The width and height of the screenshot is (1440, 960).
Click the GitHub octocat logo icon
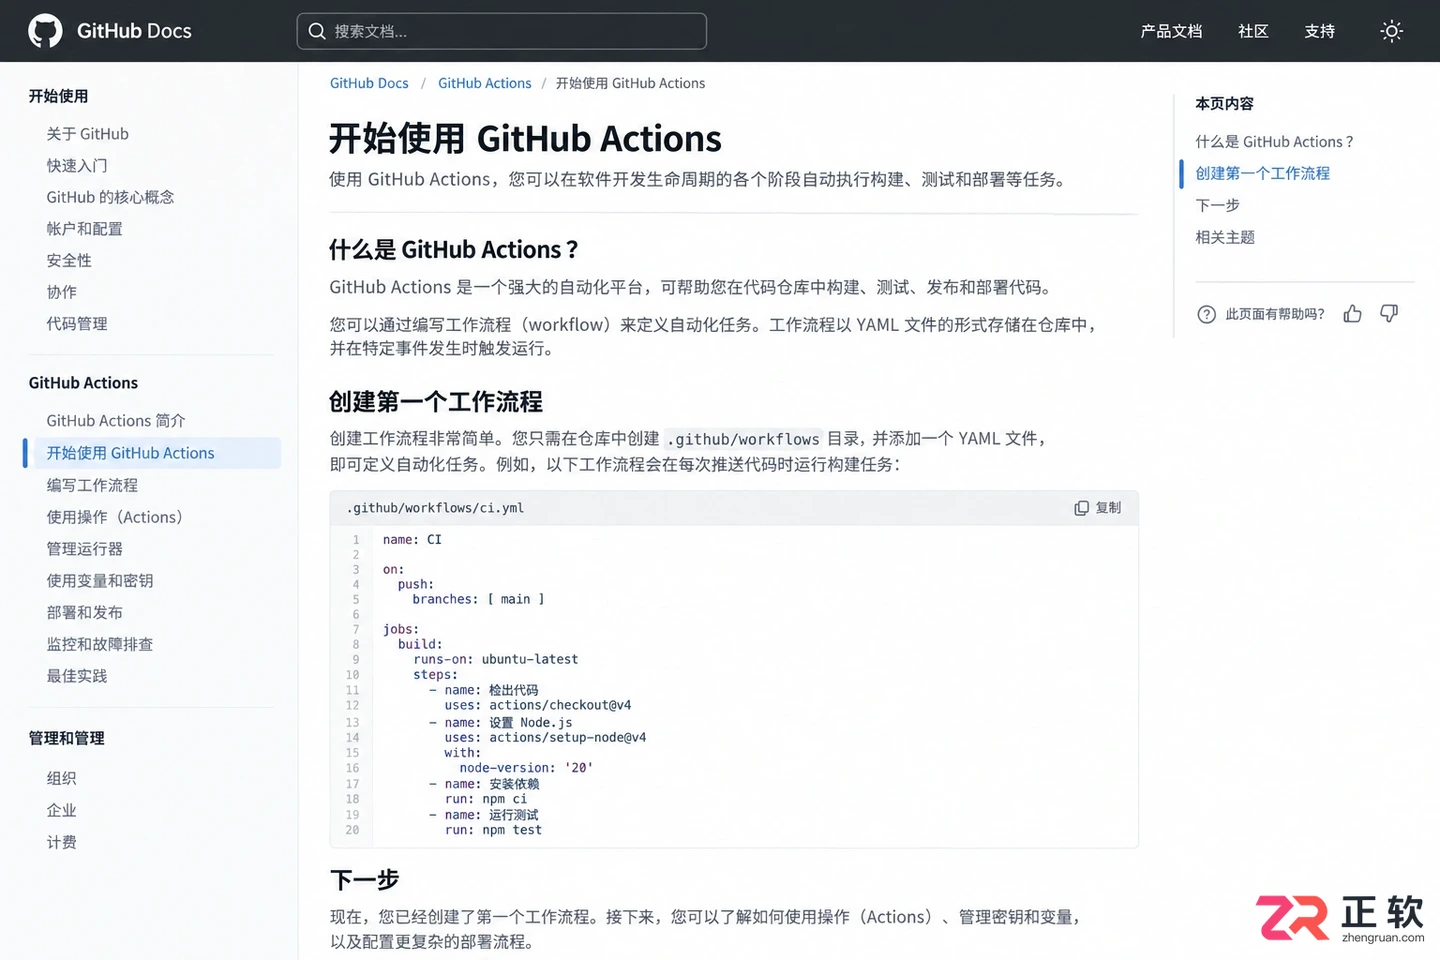45,31
